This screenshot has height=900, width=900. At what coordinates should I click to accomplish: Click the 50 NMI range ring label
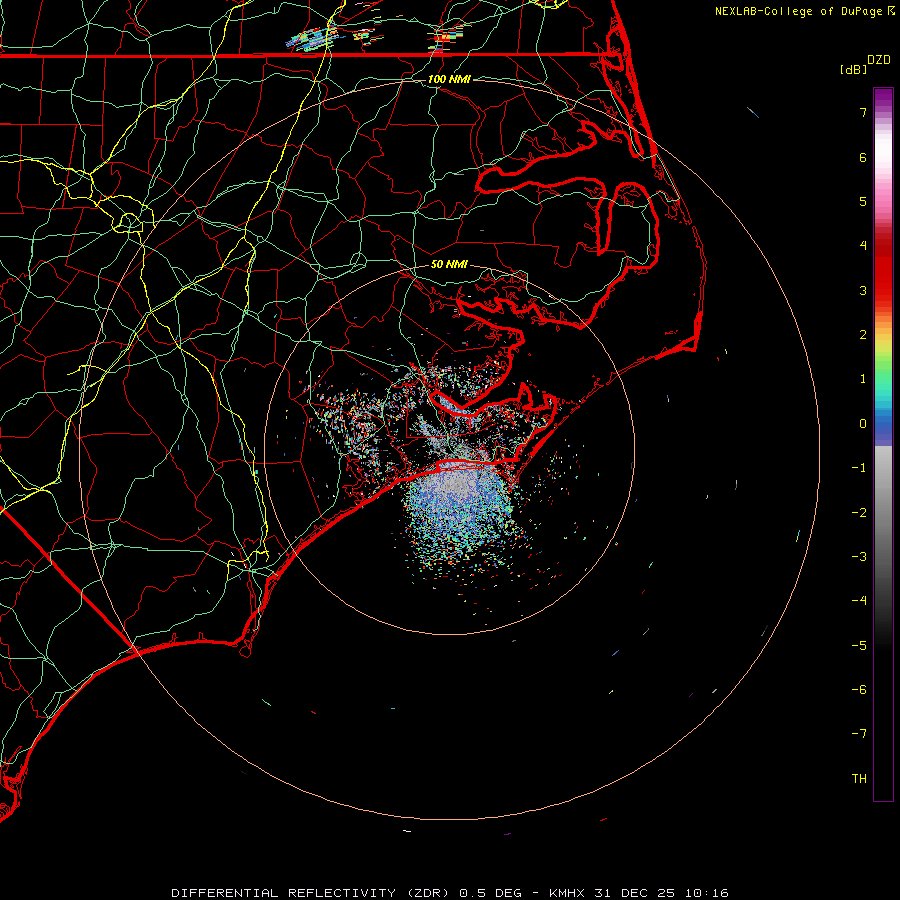pyautogui.click(x=449, y=264)
